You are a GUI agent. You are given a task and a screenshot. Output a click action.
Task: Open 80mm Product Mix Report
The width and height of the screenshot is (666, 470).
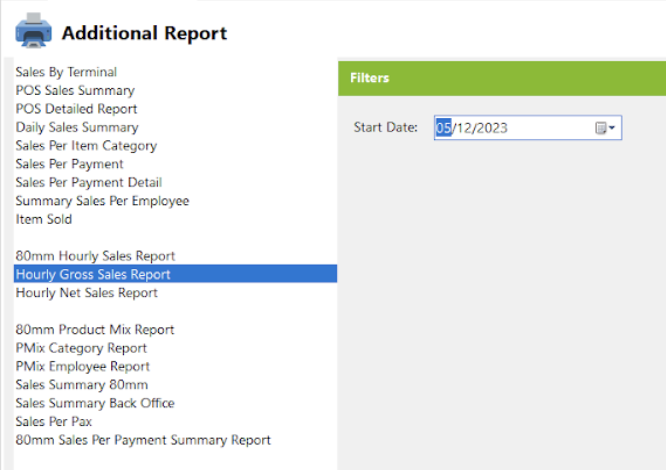pyautogui.click(x=95, y=329)
